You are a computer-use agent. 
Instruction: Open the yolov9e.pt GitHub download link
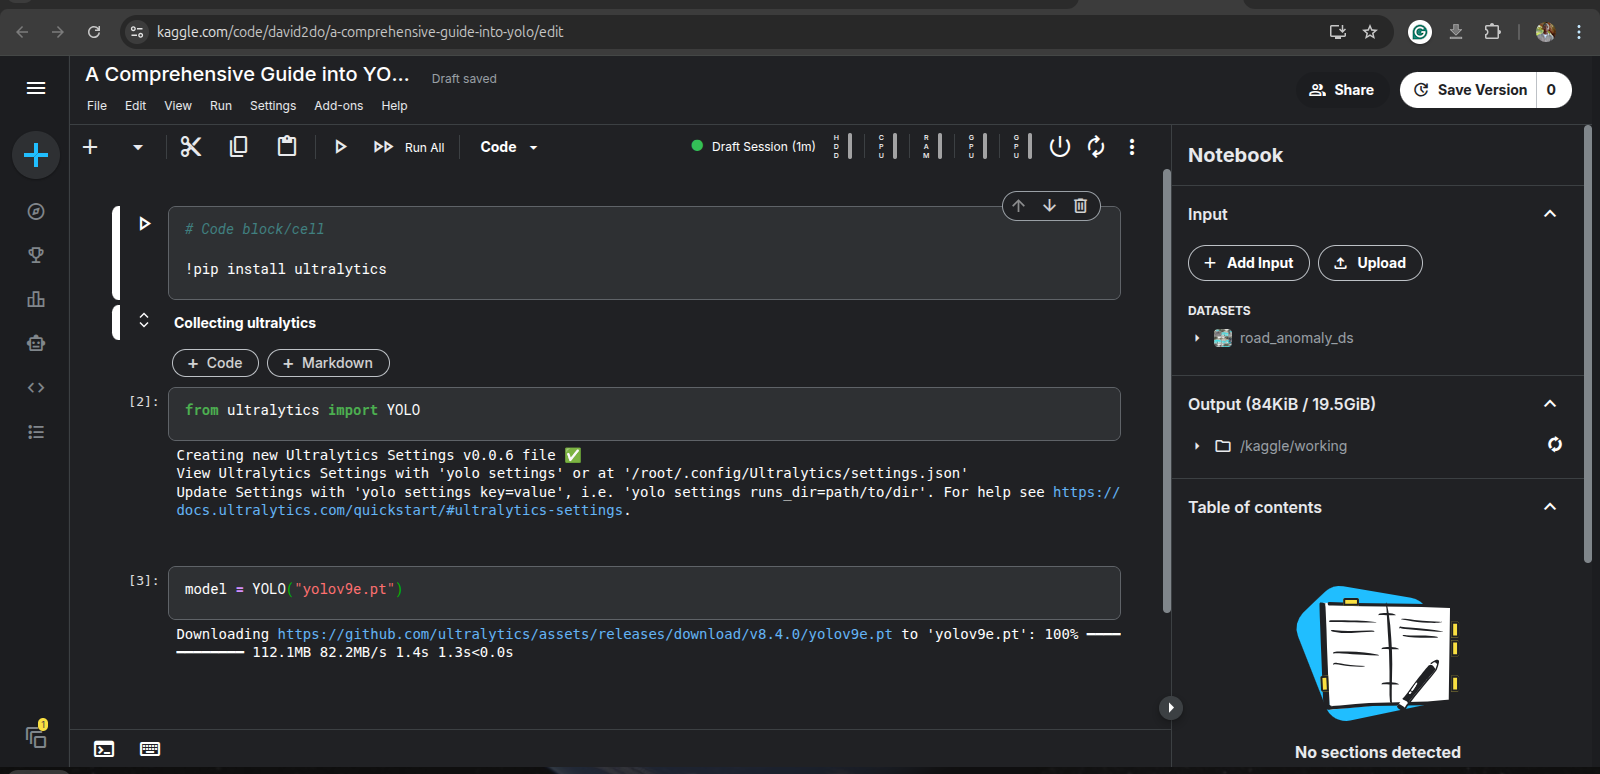tap(585, 634)
